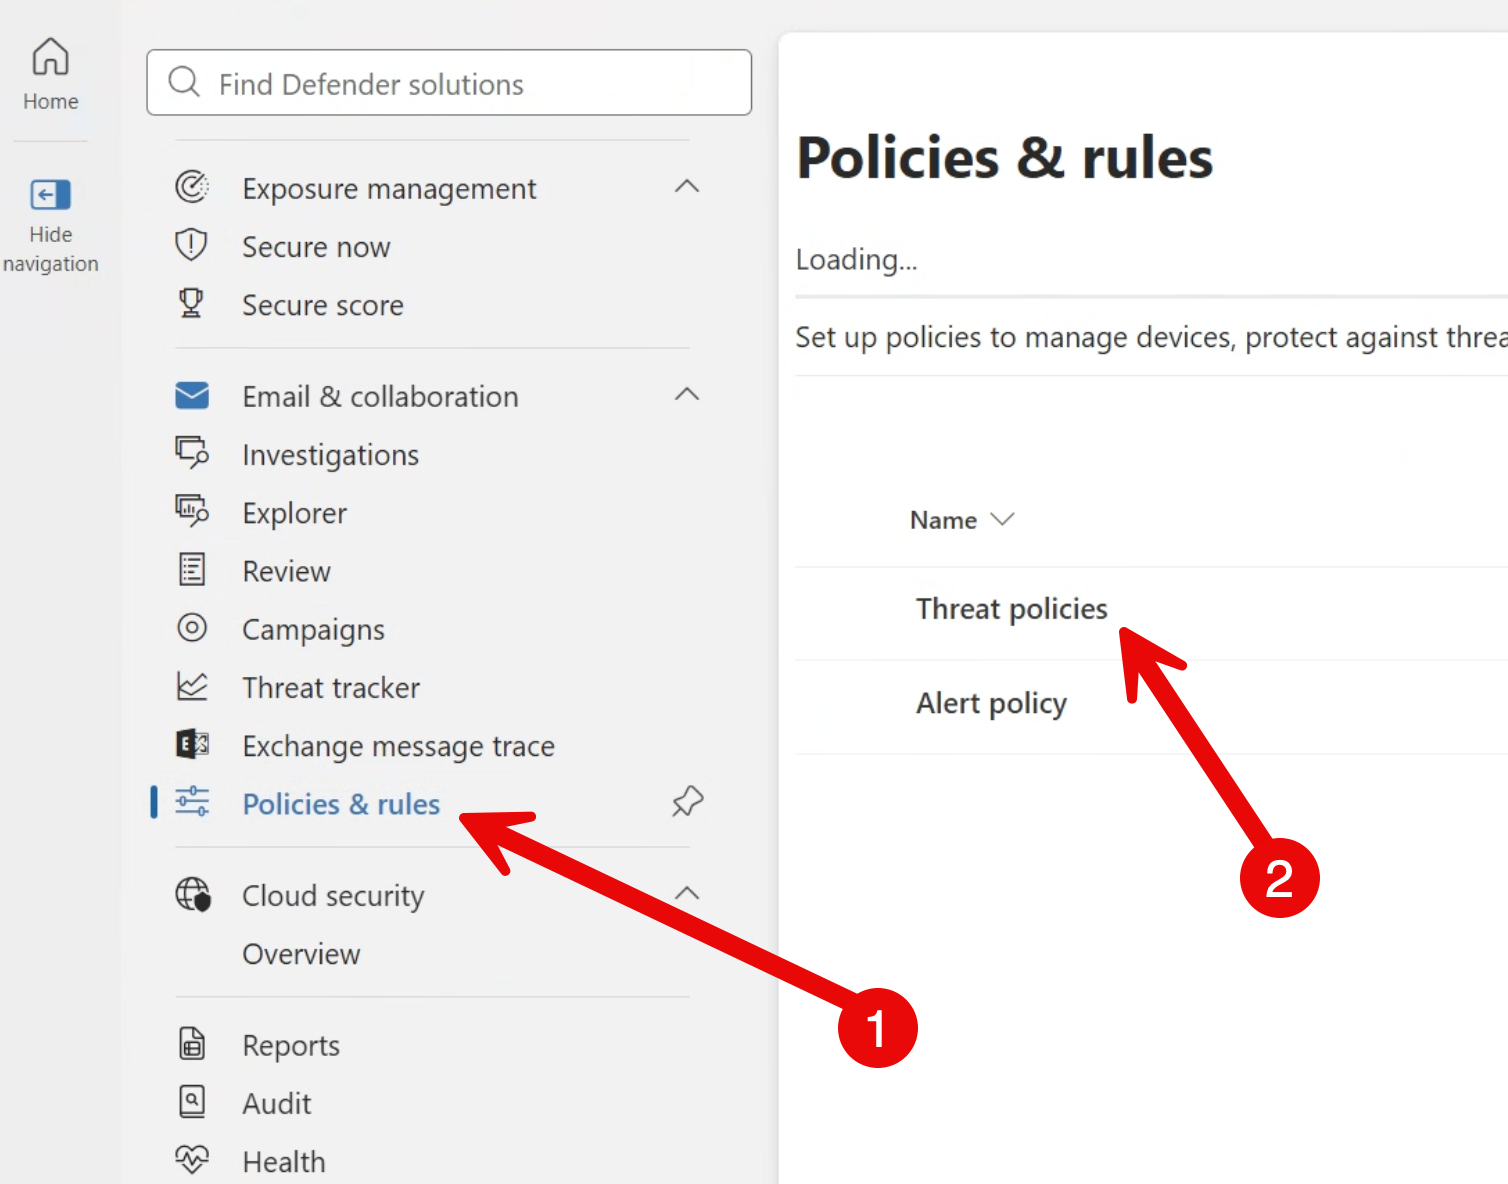
Task: Click the Email & collaboration heading
Action: 380,397
